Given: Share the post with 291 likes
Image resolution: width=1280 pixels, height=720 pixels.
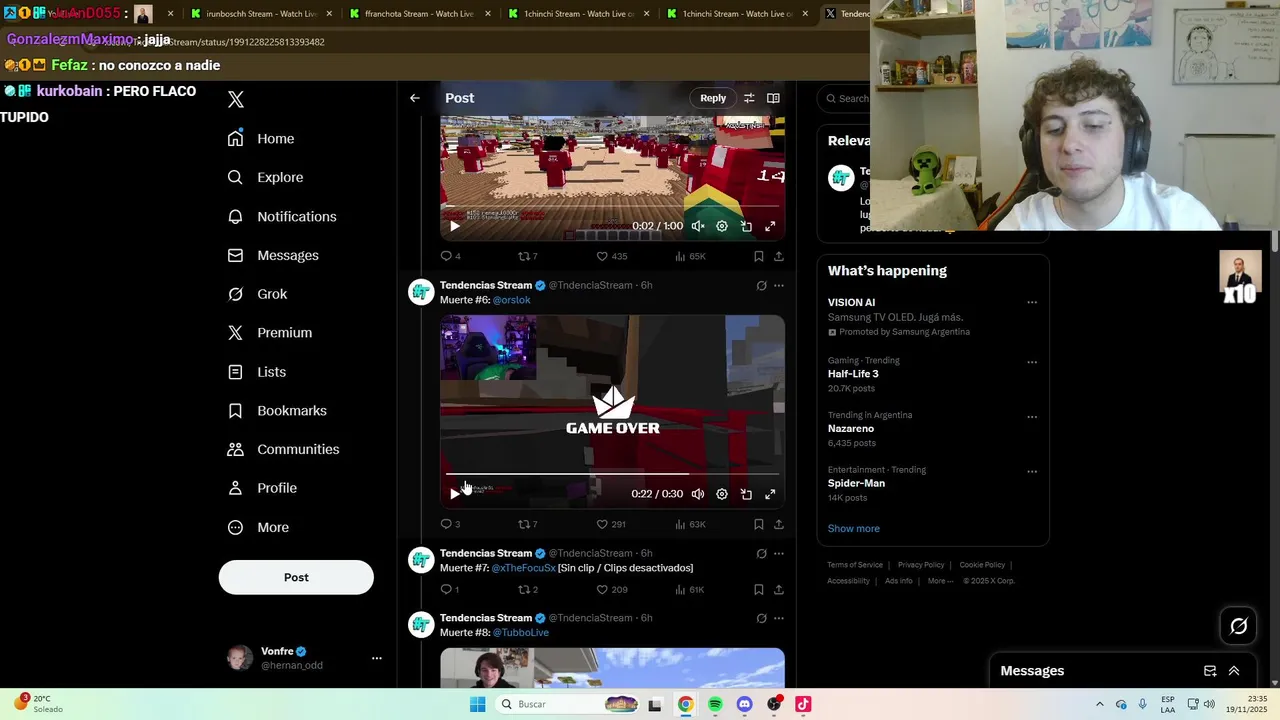Looking at the screenshot, I should click(x=779, y=524).
